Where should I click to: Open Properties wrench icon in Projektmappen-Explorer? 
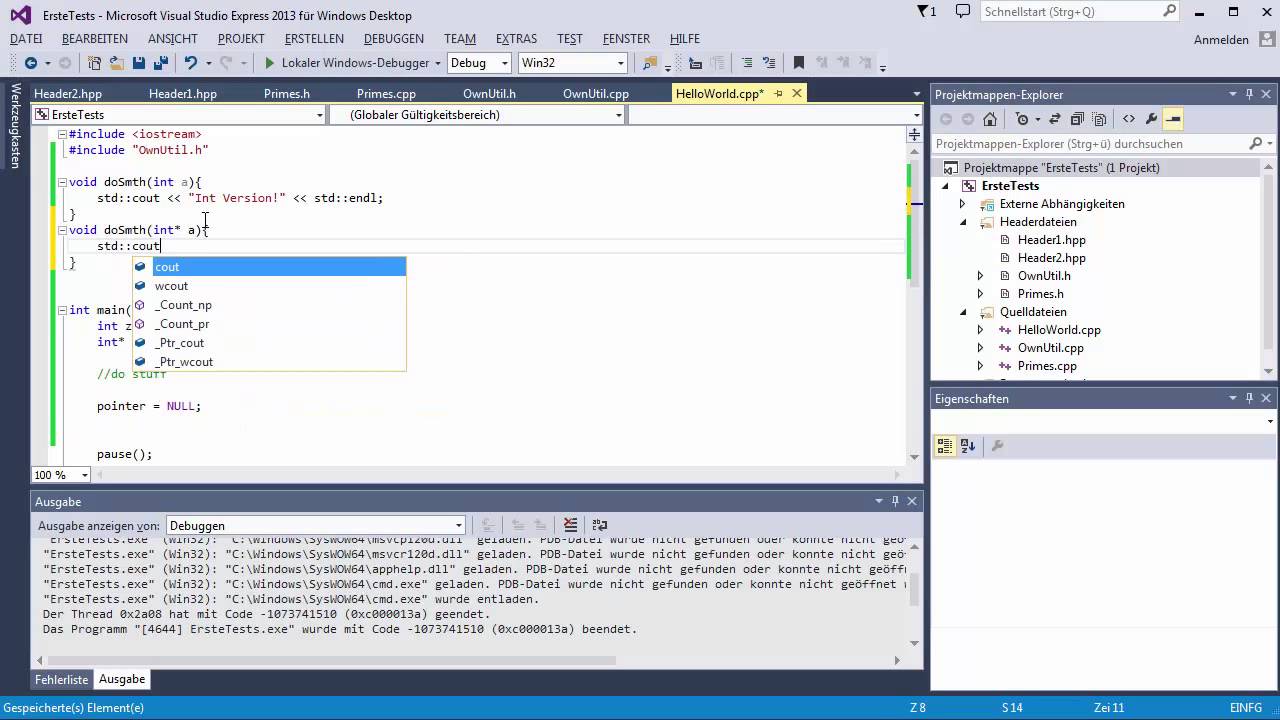[x=1151, y=119]
